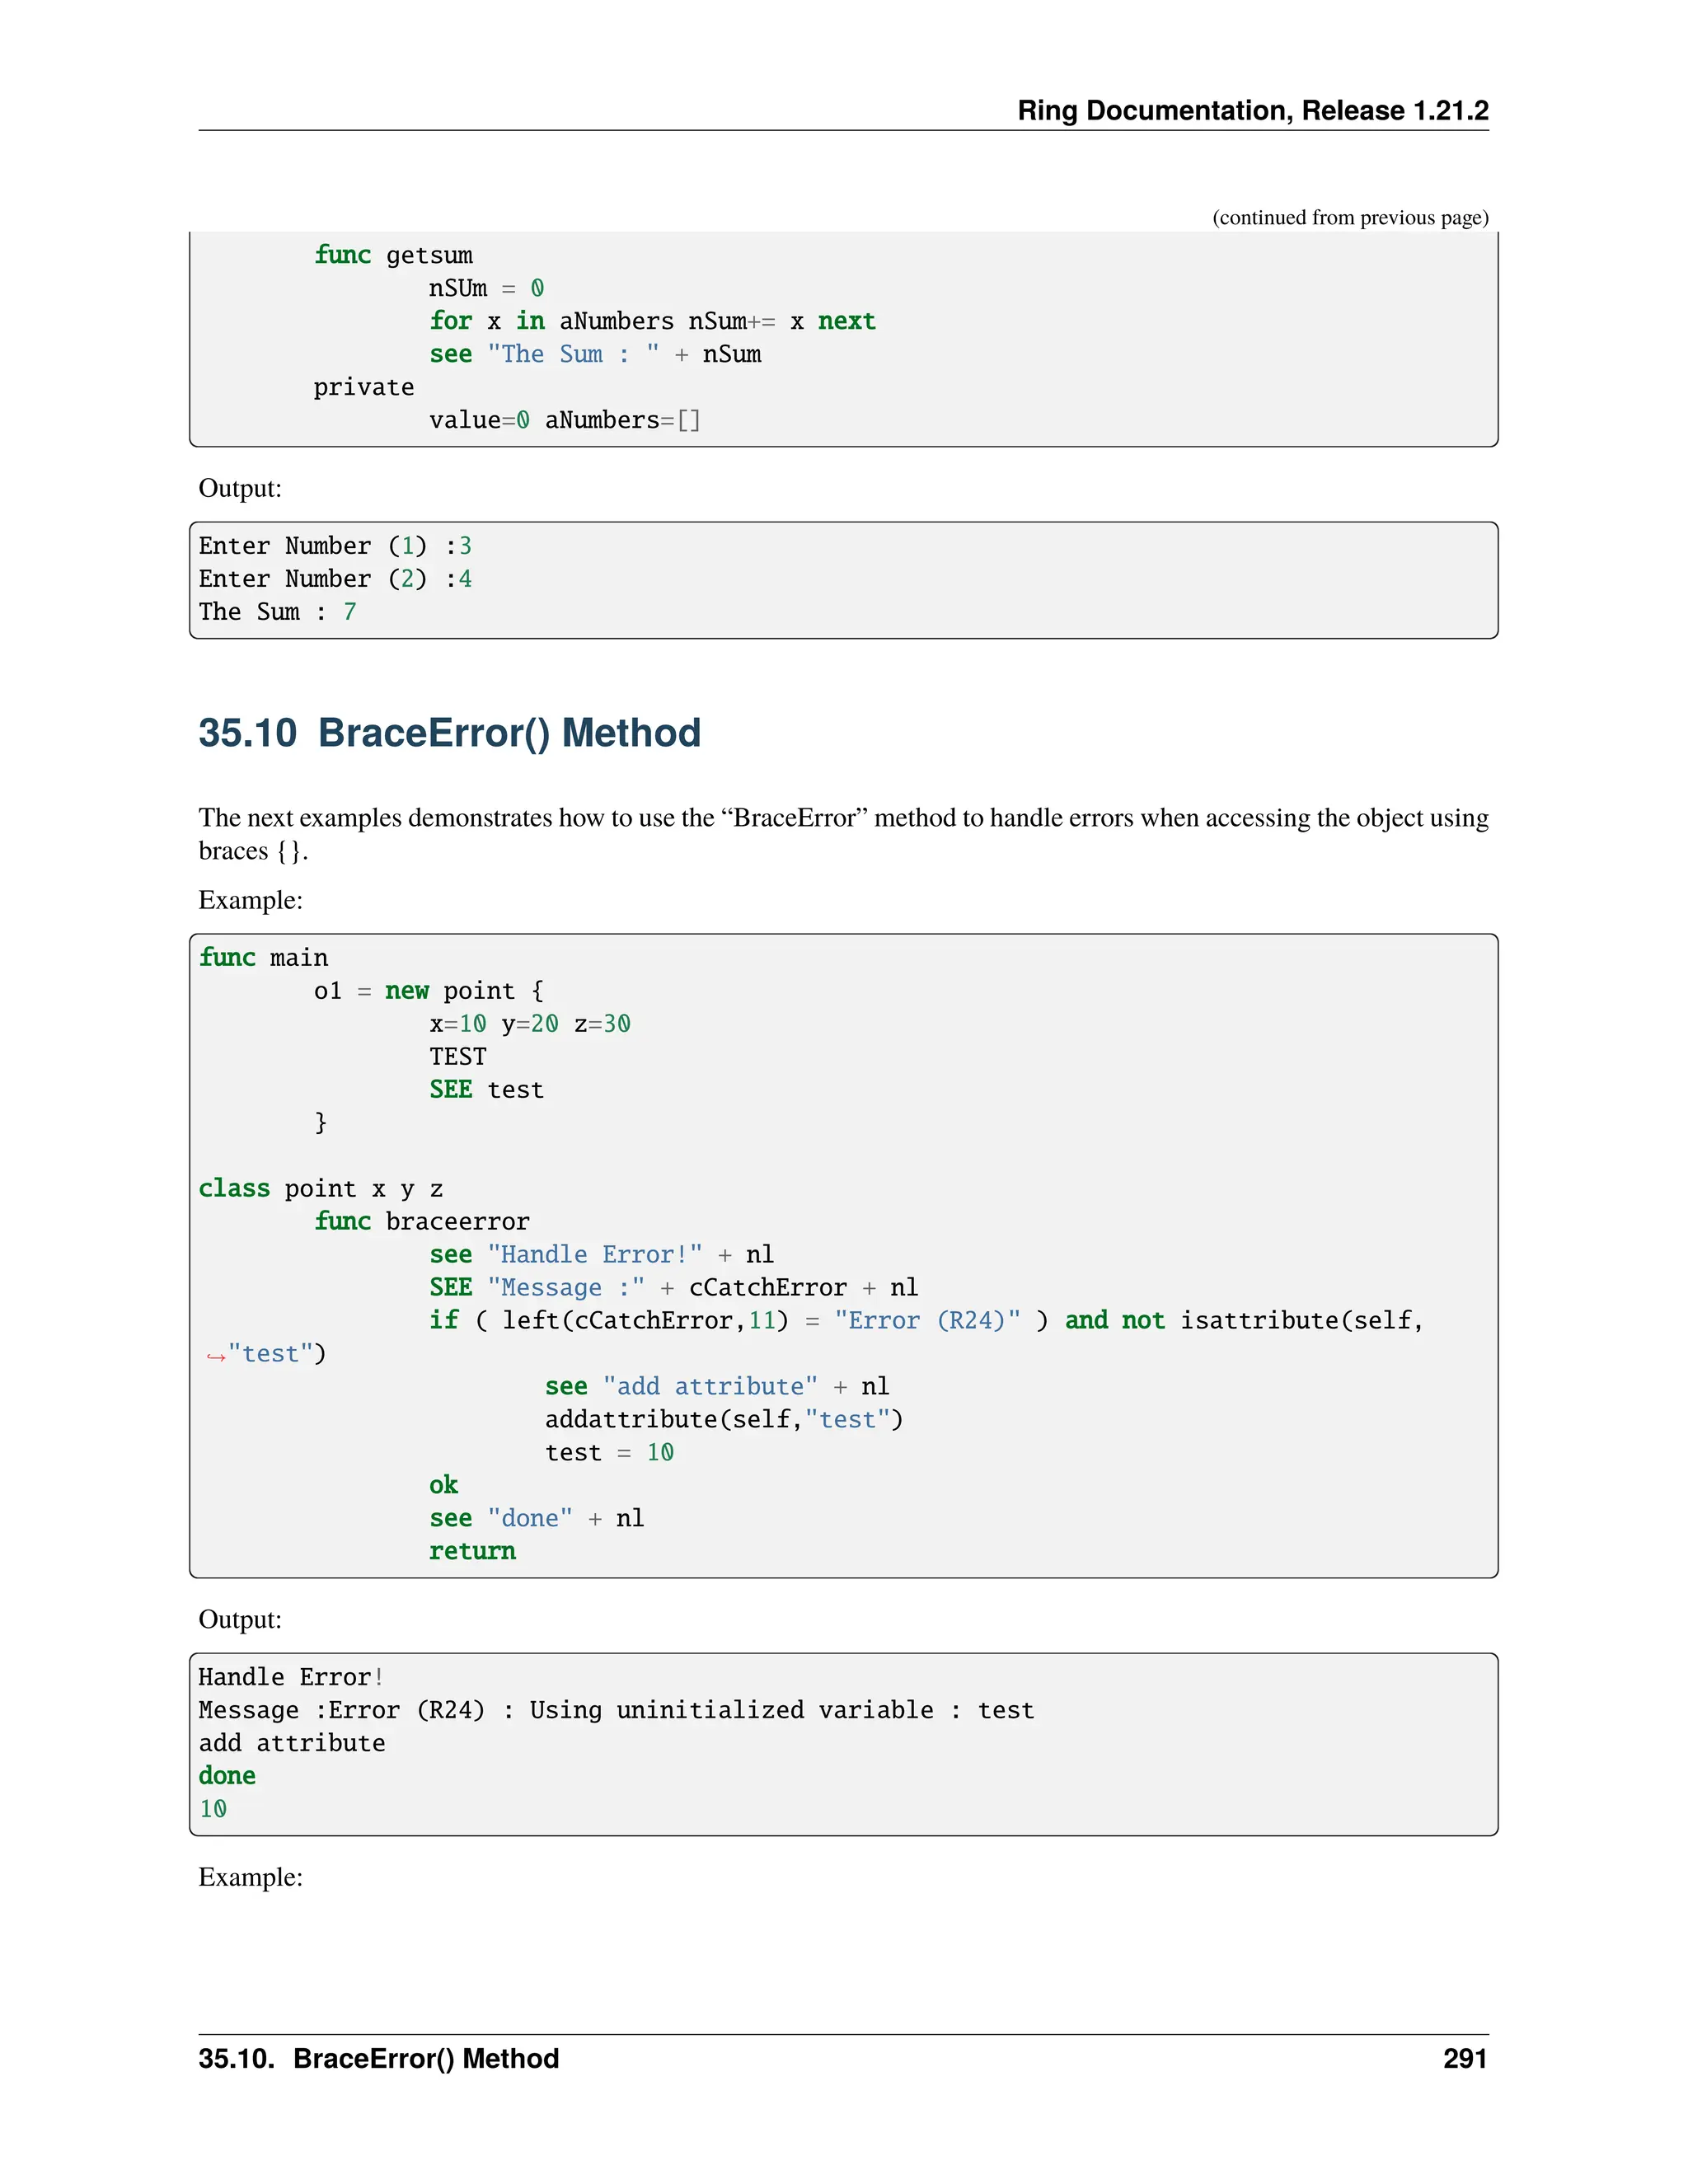1688x2184 pixels.
Task: Click the 'o1 = new point {' line
Action: pos(428,991)
